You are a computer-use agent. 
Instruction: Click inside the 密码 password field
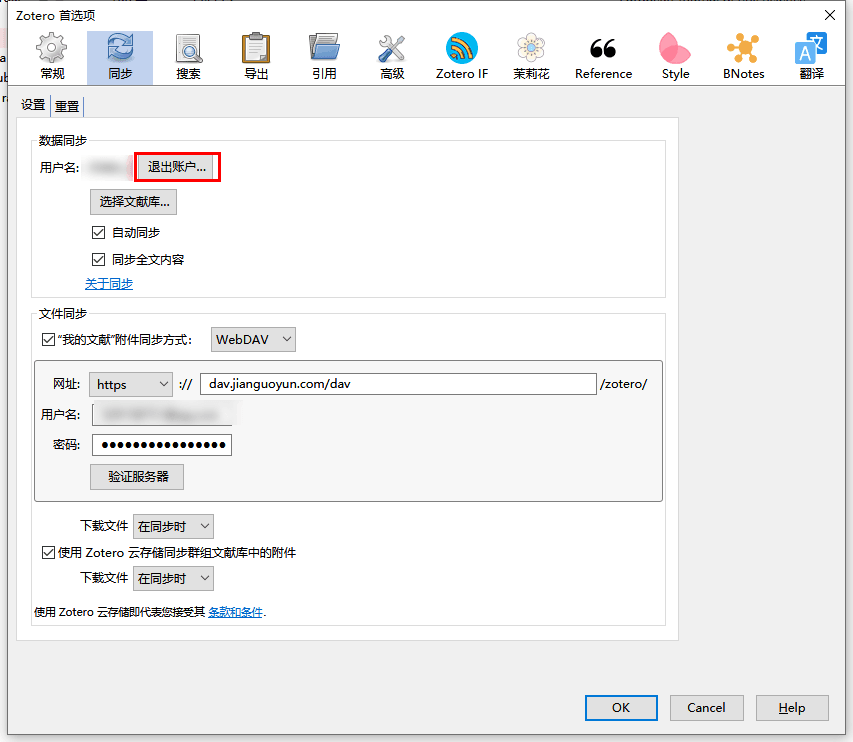[161, 444]
